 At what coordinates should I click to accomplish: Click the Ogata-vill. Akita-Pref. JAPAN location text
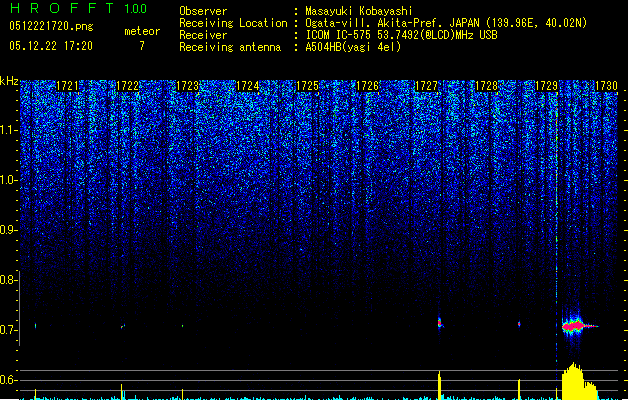(x=446, y=23)
